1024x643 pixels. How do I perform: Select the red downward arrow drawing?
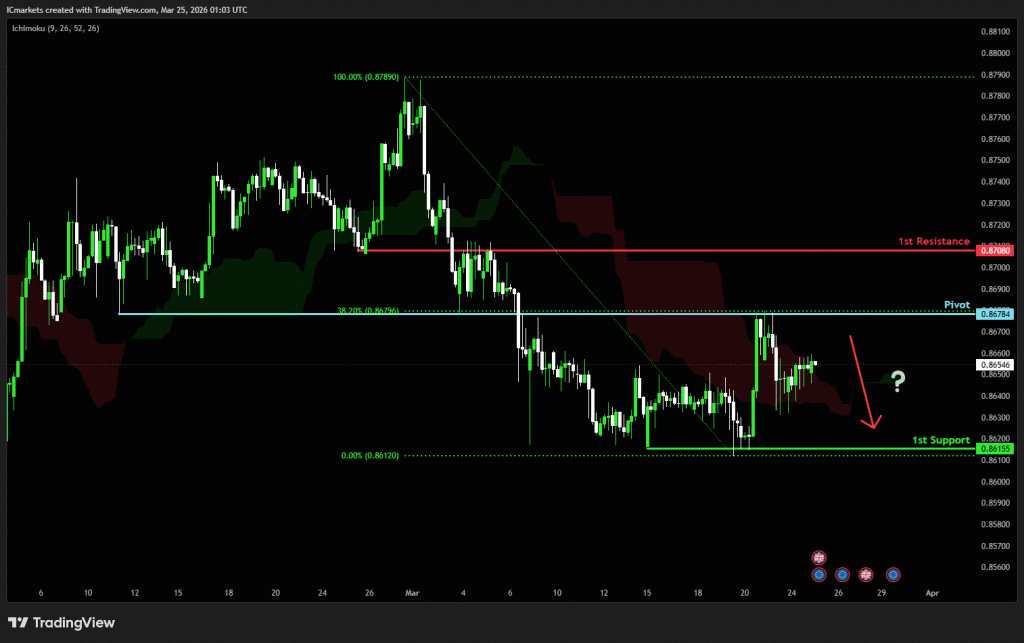863,382
